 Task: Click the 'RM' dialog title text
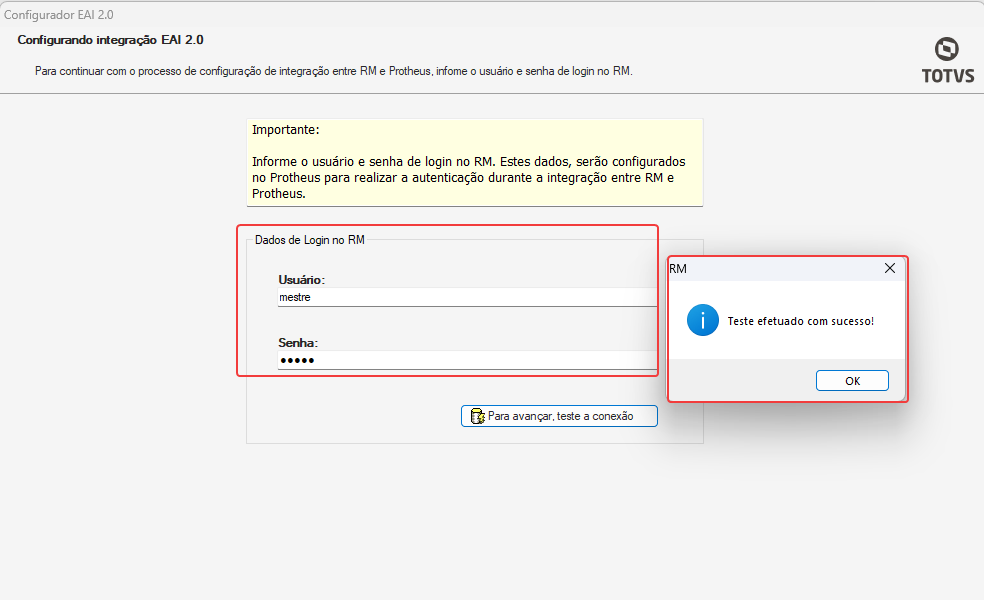point(678,269)
